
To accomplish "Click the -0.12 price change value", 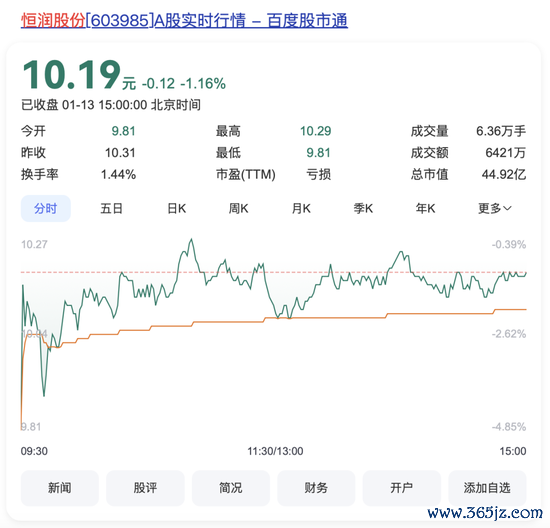I will (x=158, y=83).
